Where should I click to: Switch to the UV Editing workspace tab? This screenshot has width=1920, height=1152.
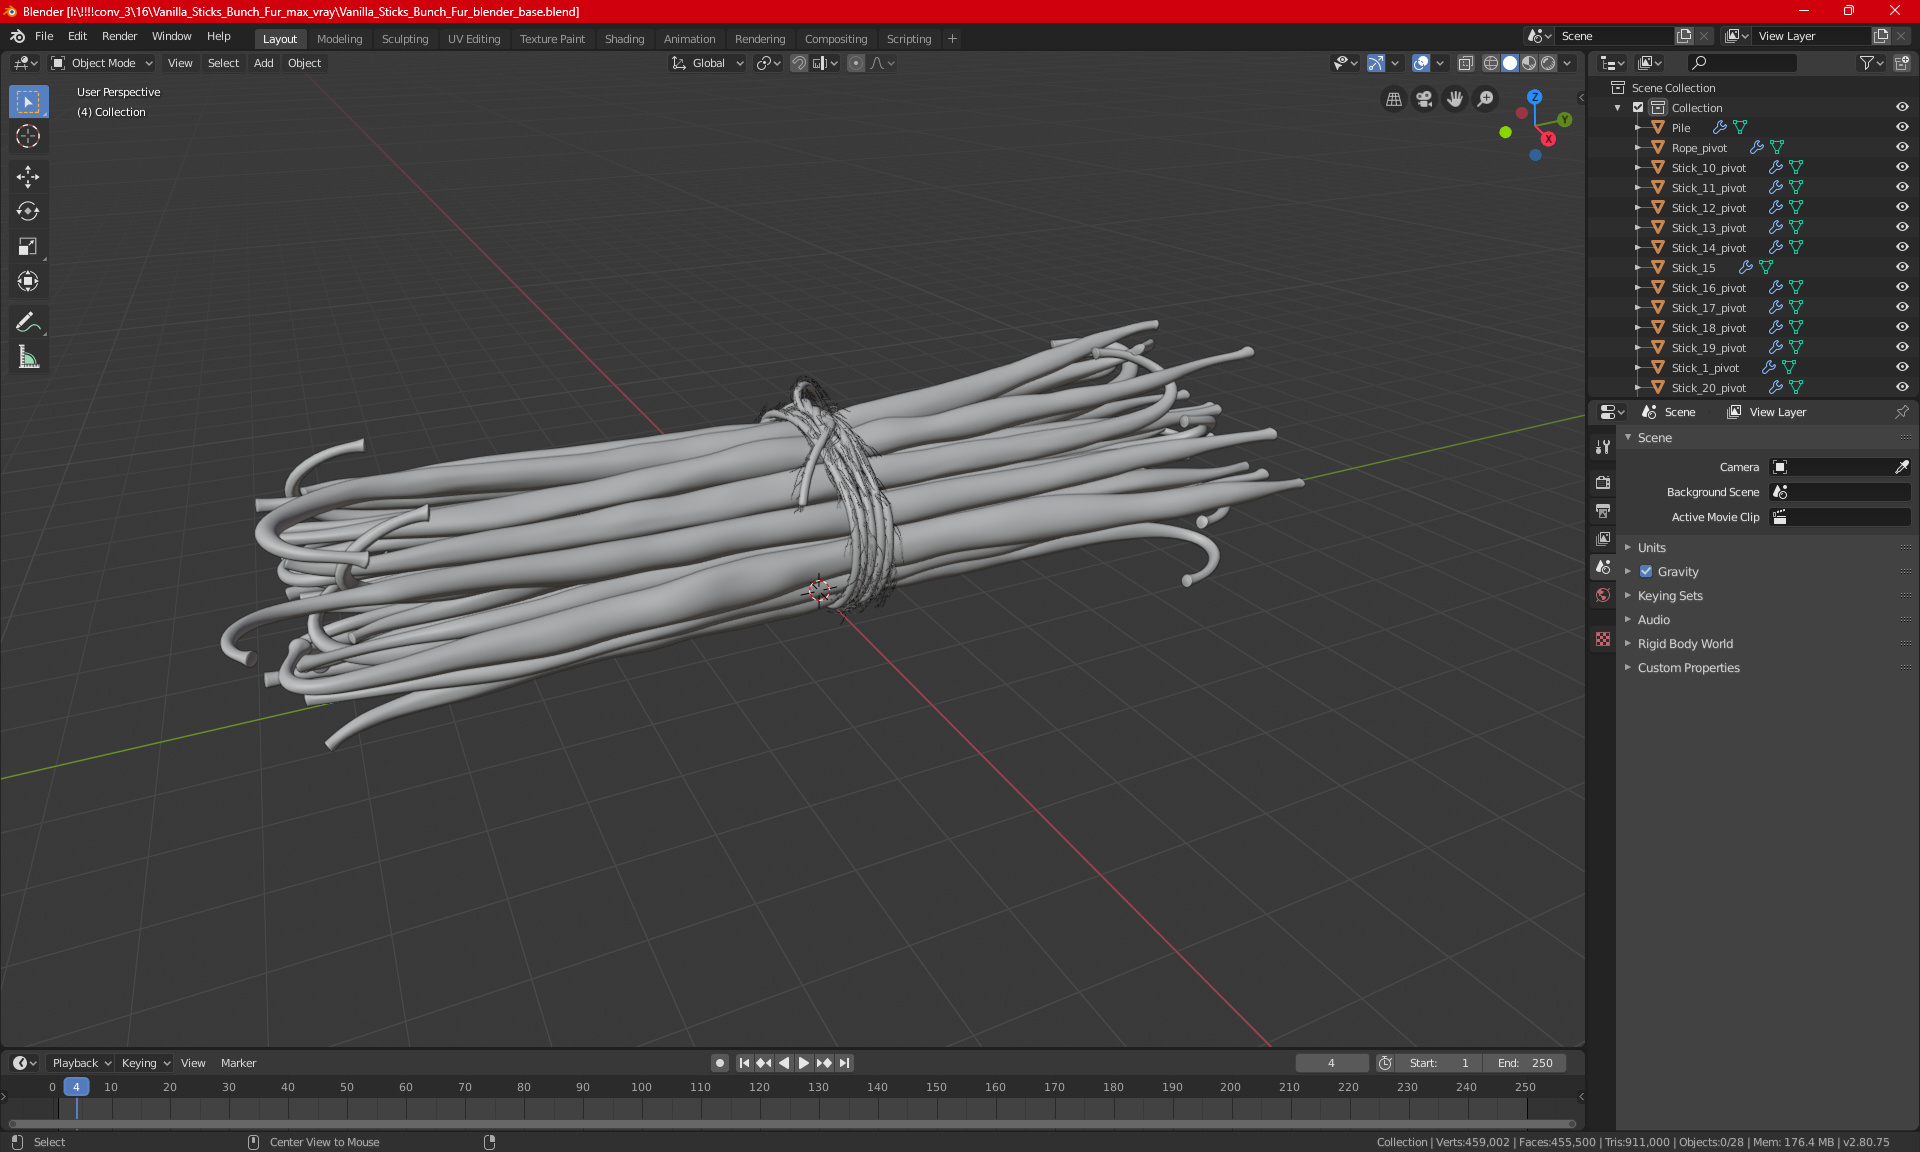coord(473,39)
